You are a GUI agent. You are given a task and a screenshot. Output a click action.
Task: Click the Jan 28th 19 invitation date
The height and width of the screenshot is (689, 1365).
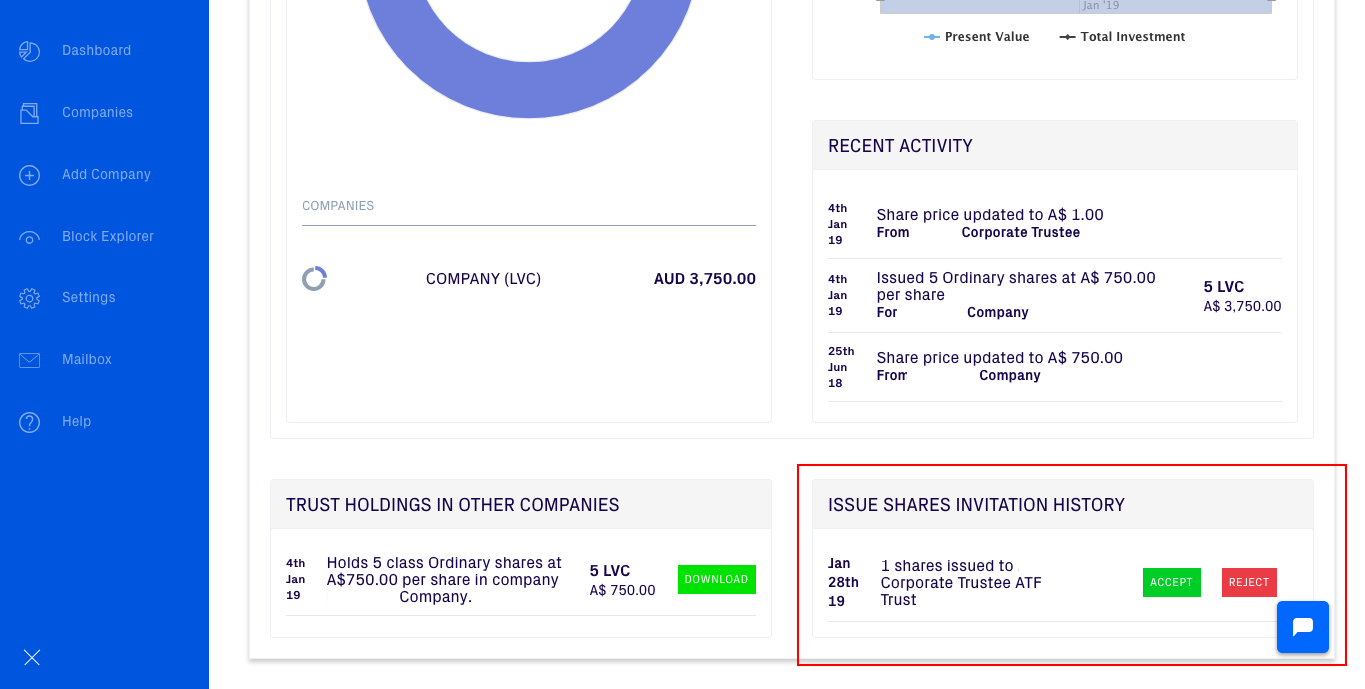[x=843, y=582]
